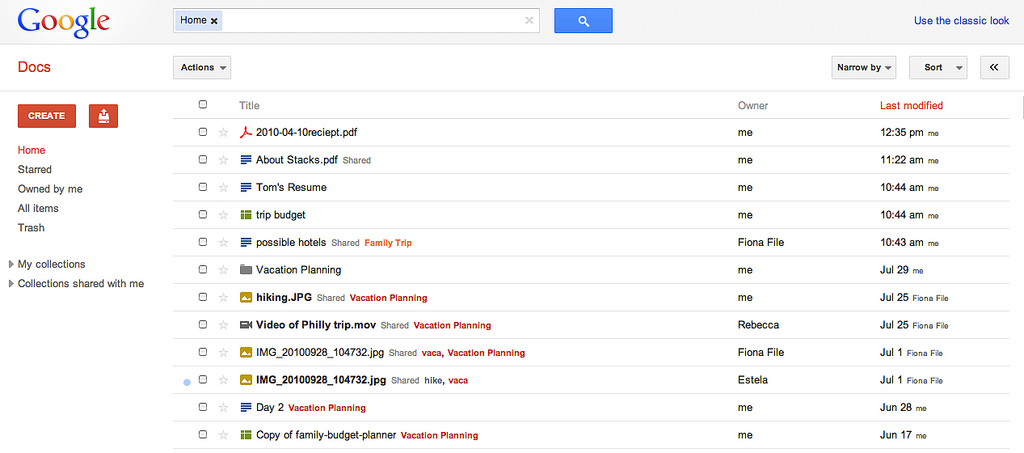Open the Day 2 document title
The height and width of the screenshot is (453, 1024).
(x=270, y=408)
